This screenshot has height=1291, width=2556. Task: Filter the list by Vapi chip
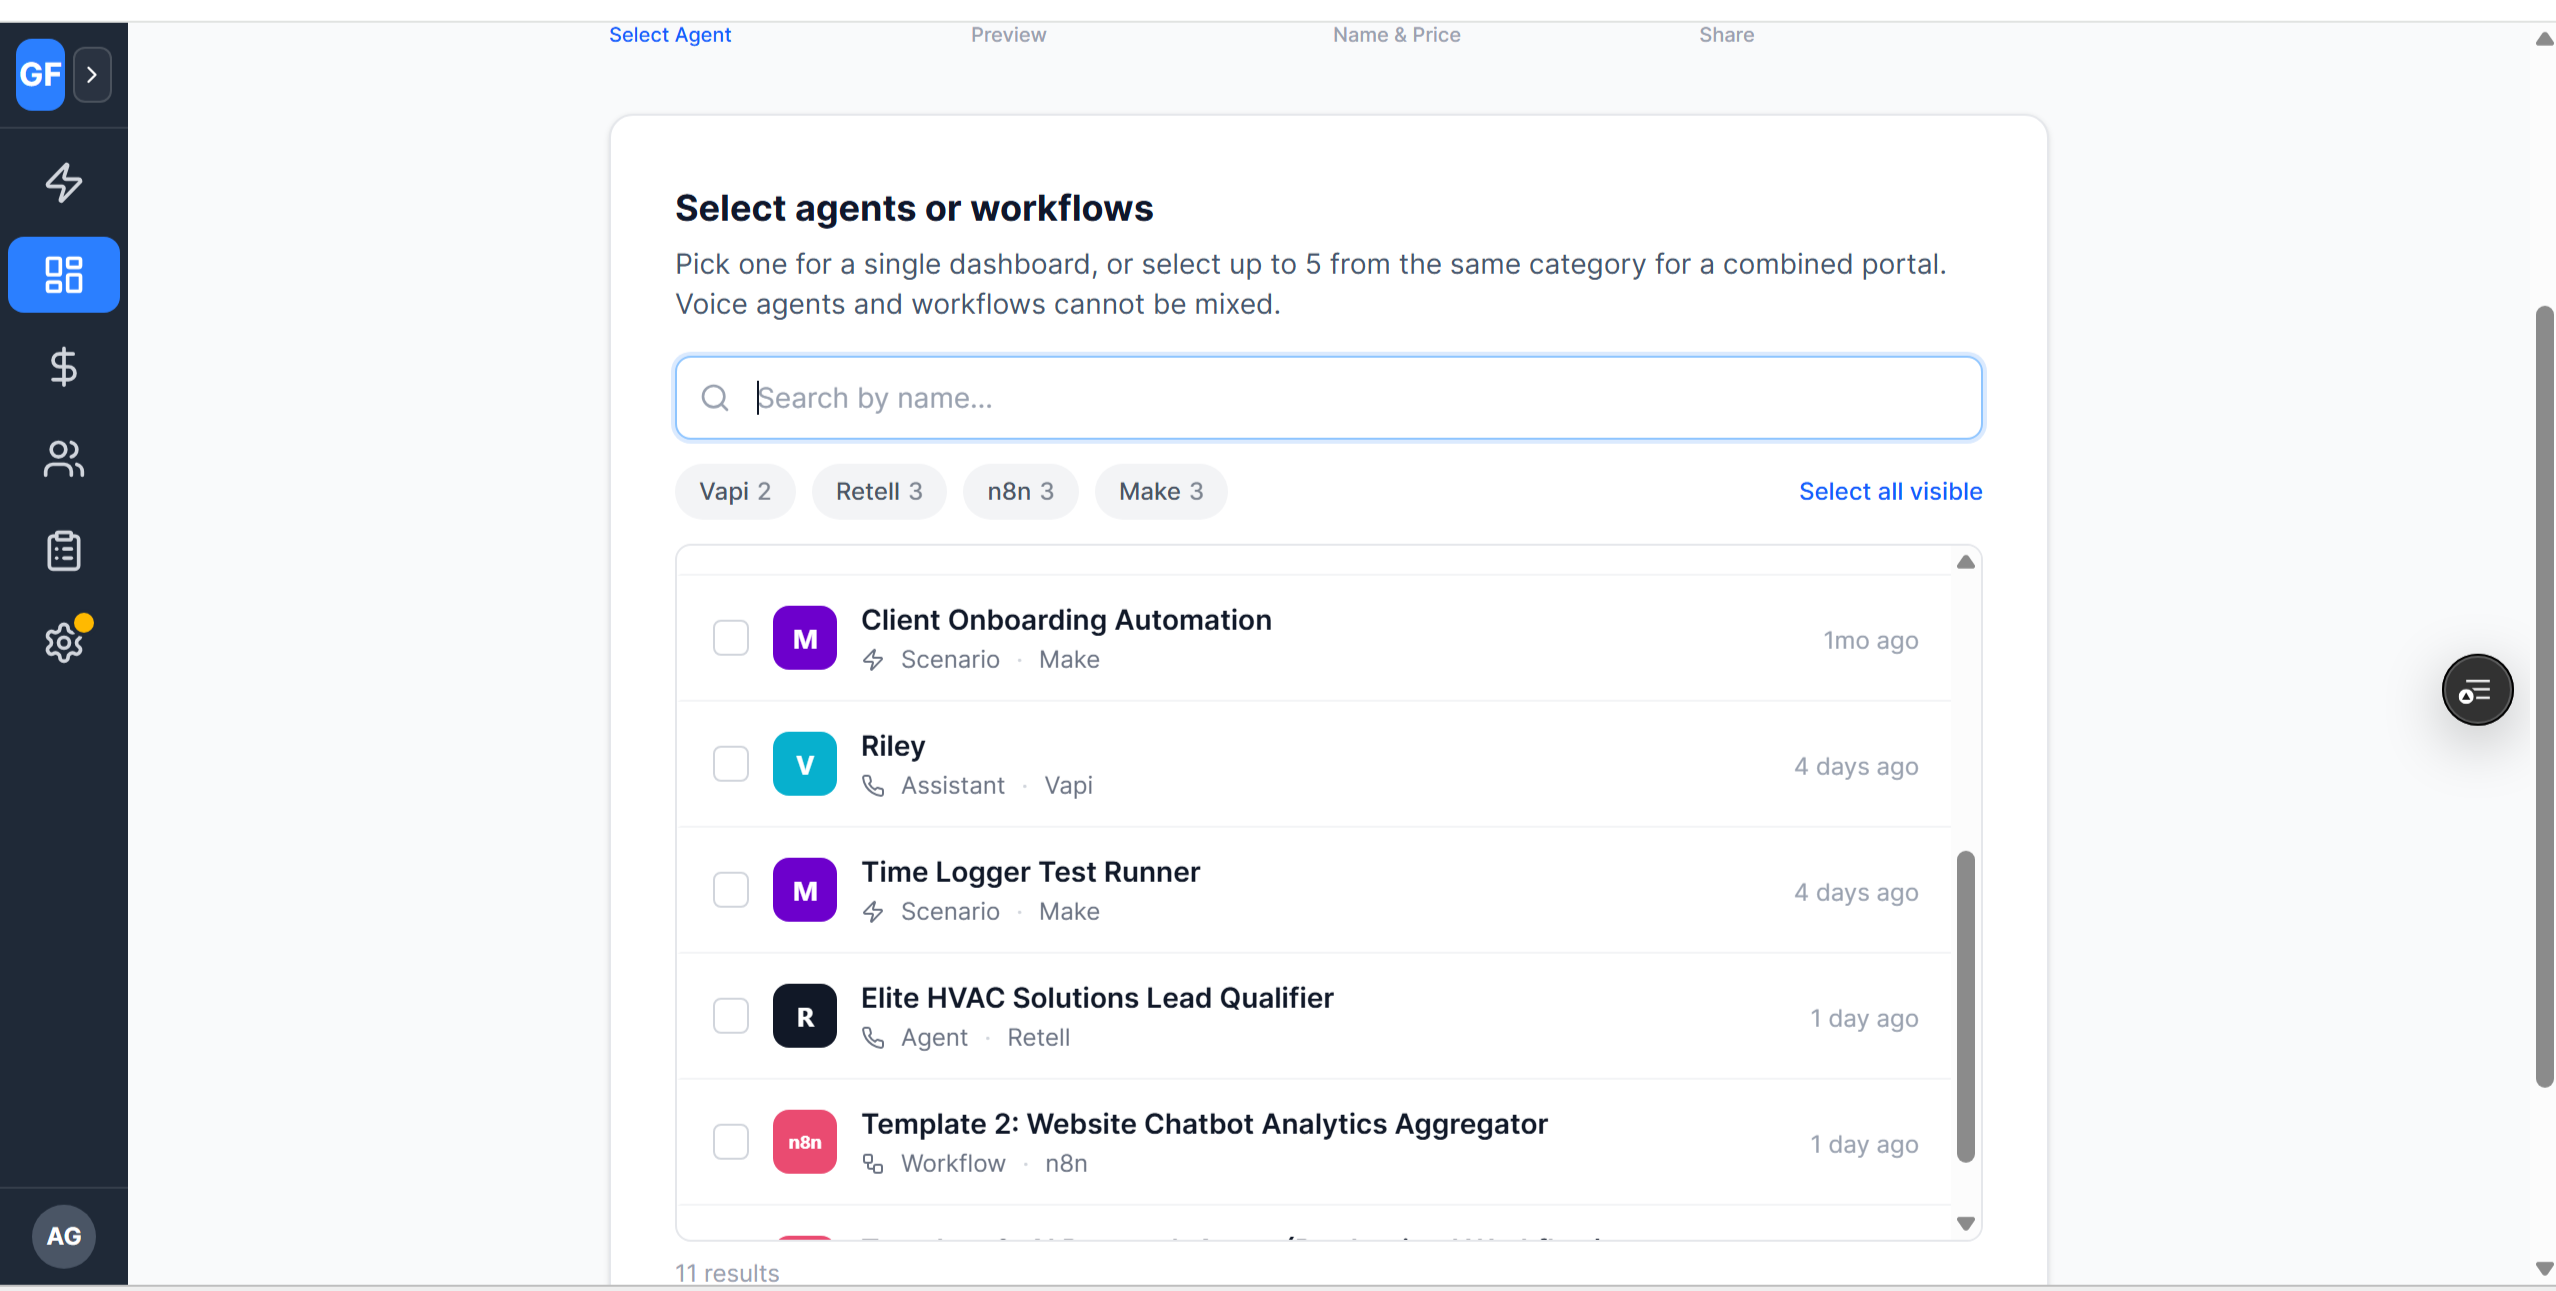click(x=735, y=491)
